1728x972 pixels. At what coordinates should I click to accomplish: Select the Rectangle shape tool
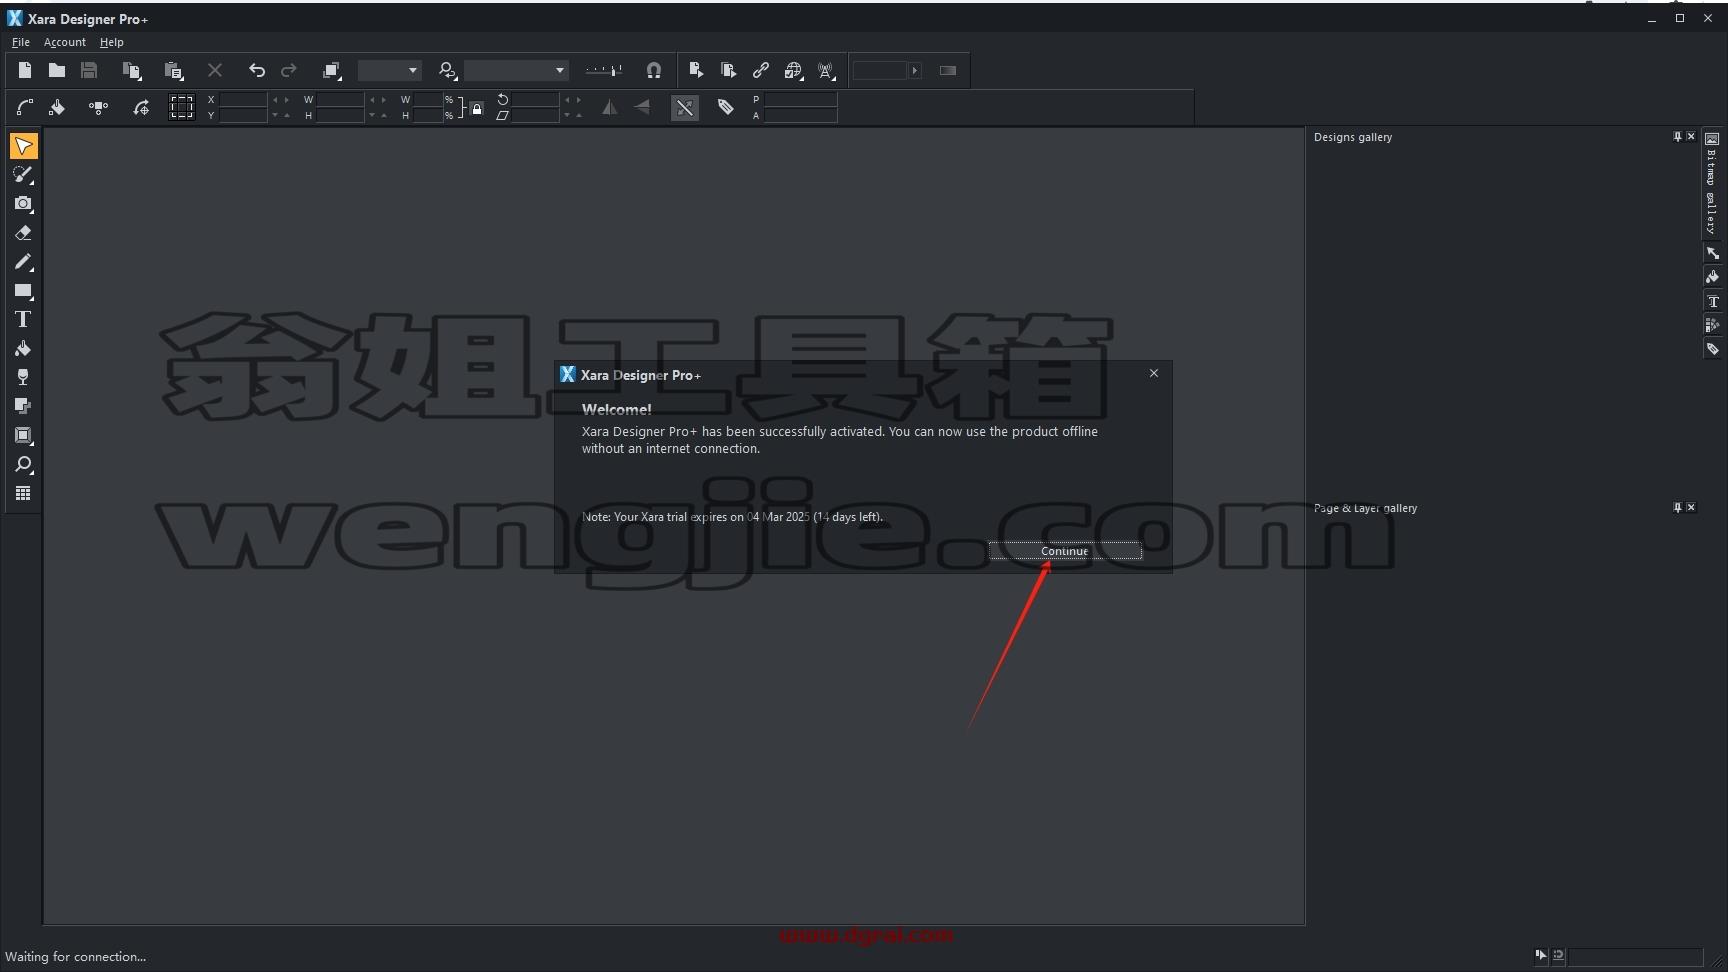23,291
